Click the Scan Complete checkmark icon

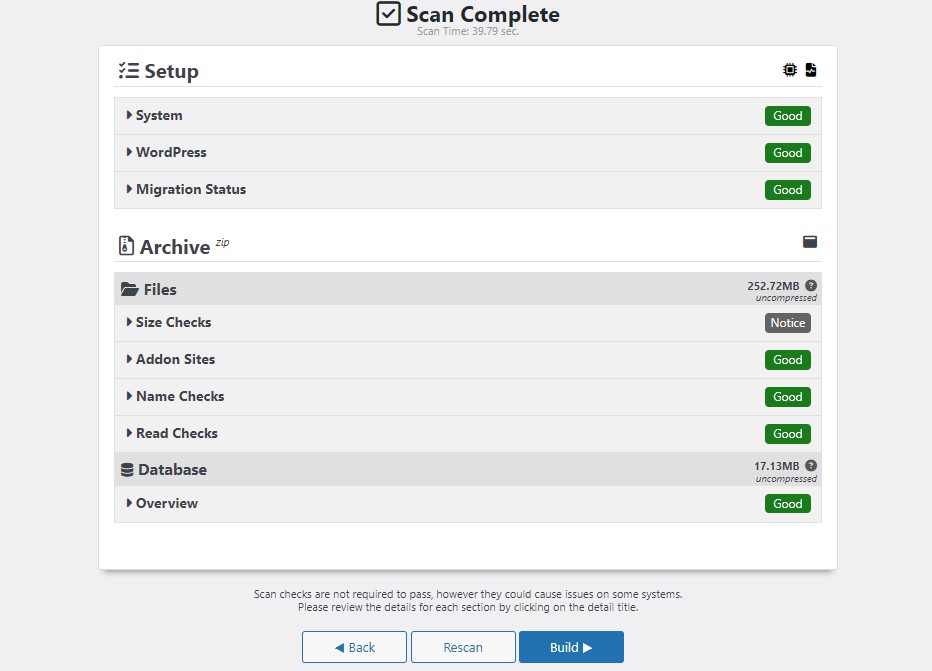(x=388, y=13)
